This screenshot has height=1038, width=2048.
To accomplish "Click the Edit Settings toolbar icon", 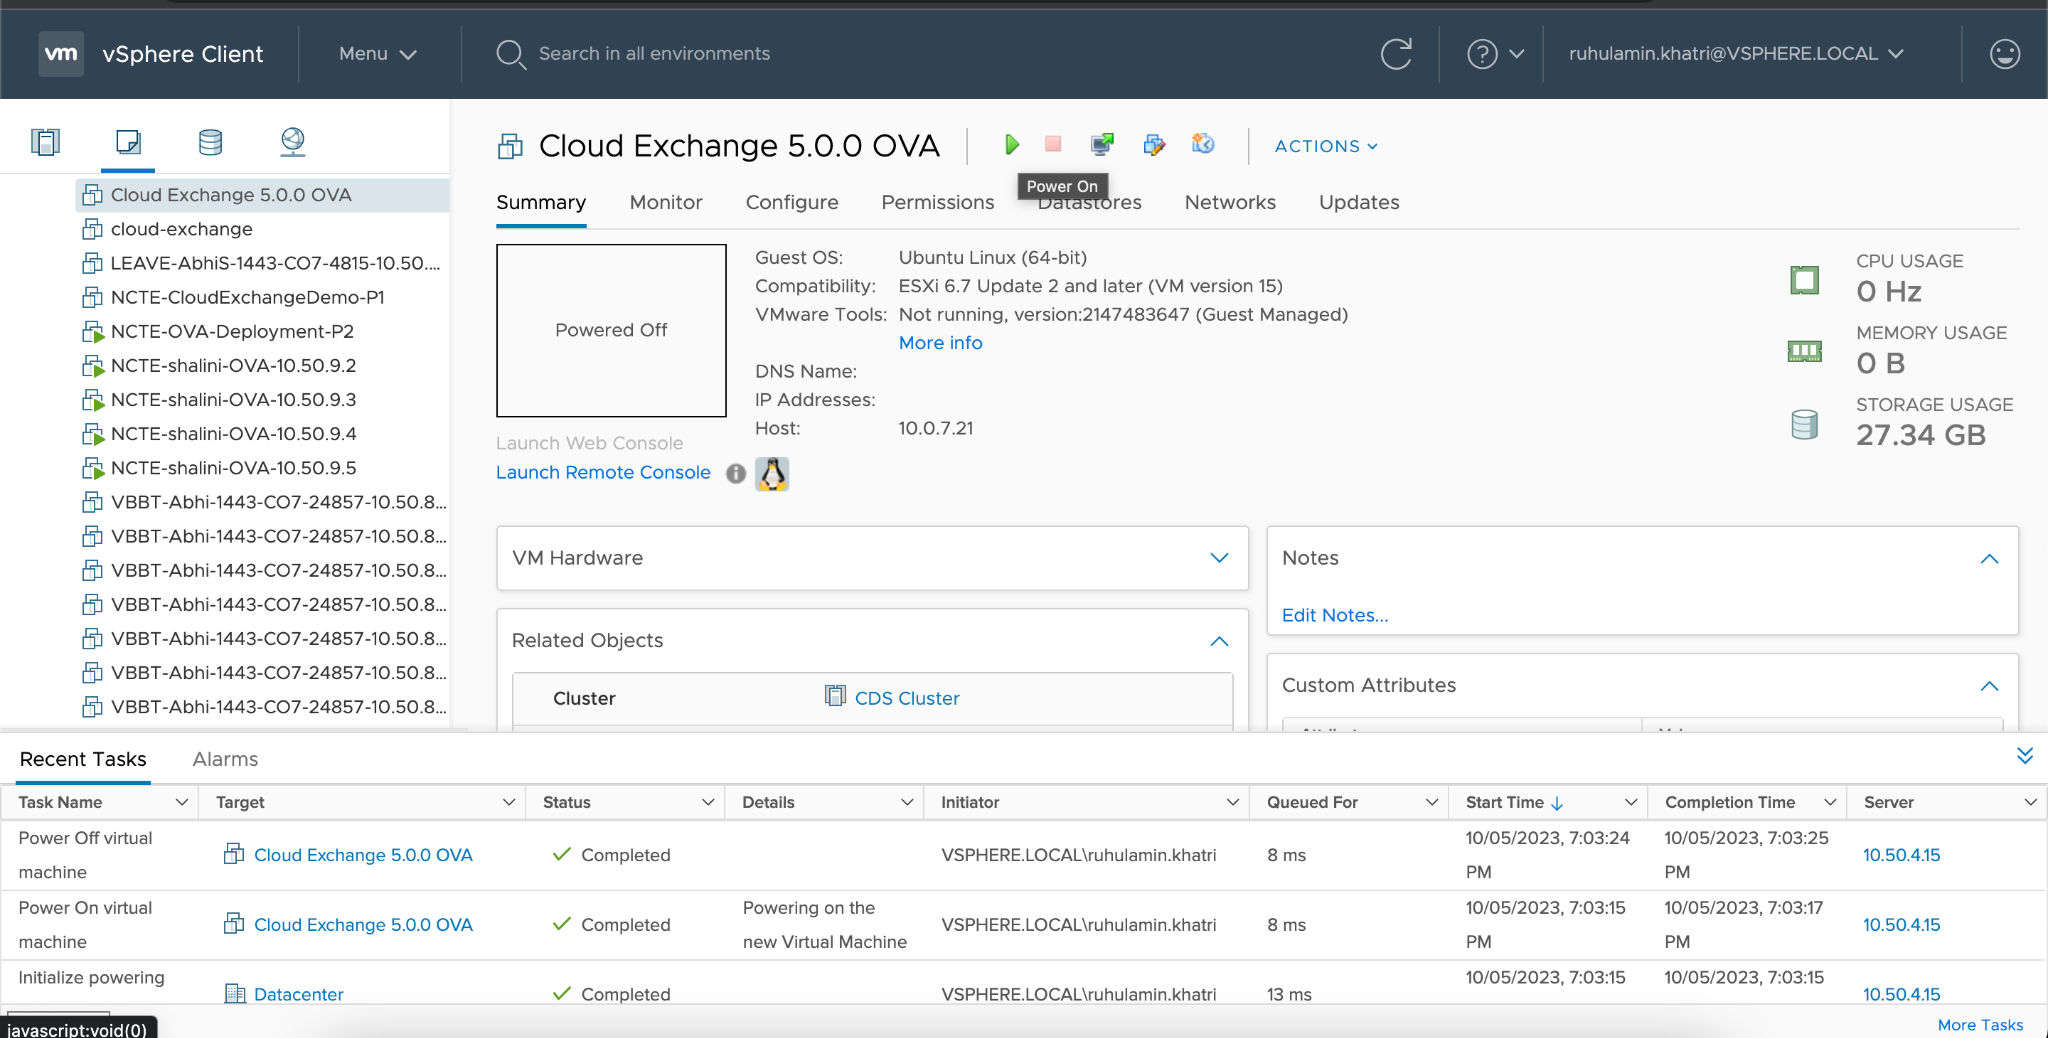I will (1154, 145).
